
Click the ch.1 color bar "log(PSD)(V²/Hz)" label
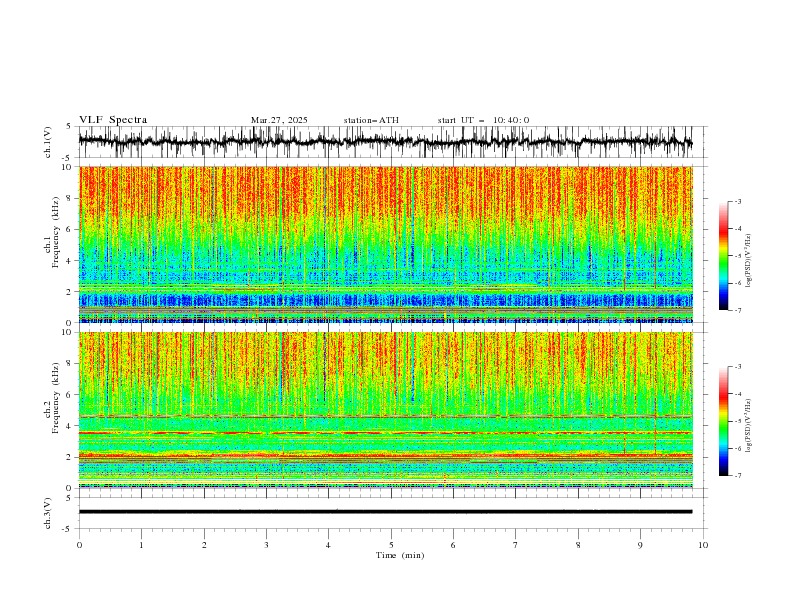pyautogui.click(x=749, y=261)
